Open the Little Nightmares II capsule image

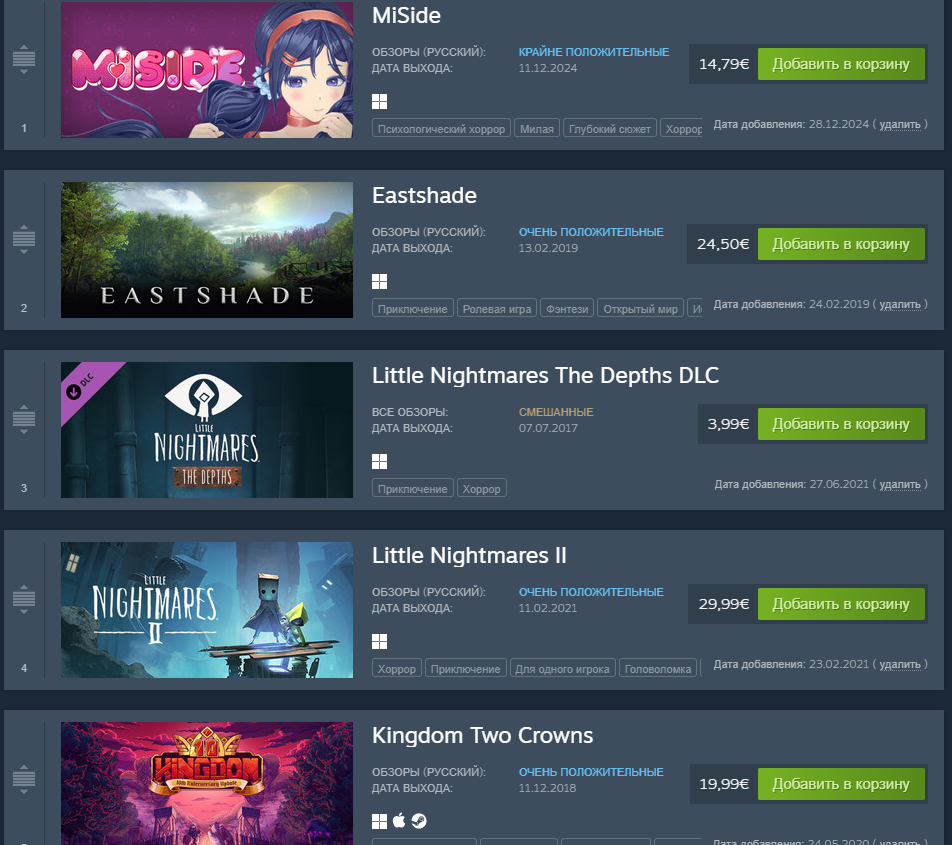point(206,610)
